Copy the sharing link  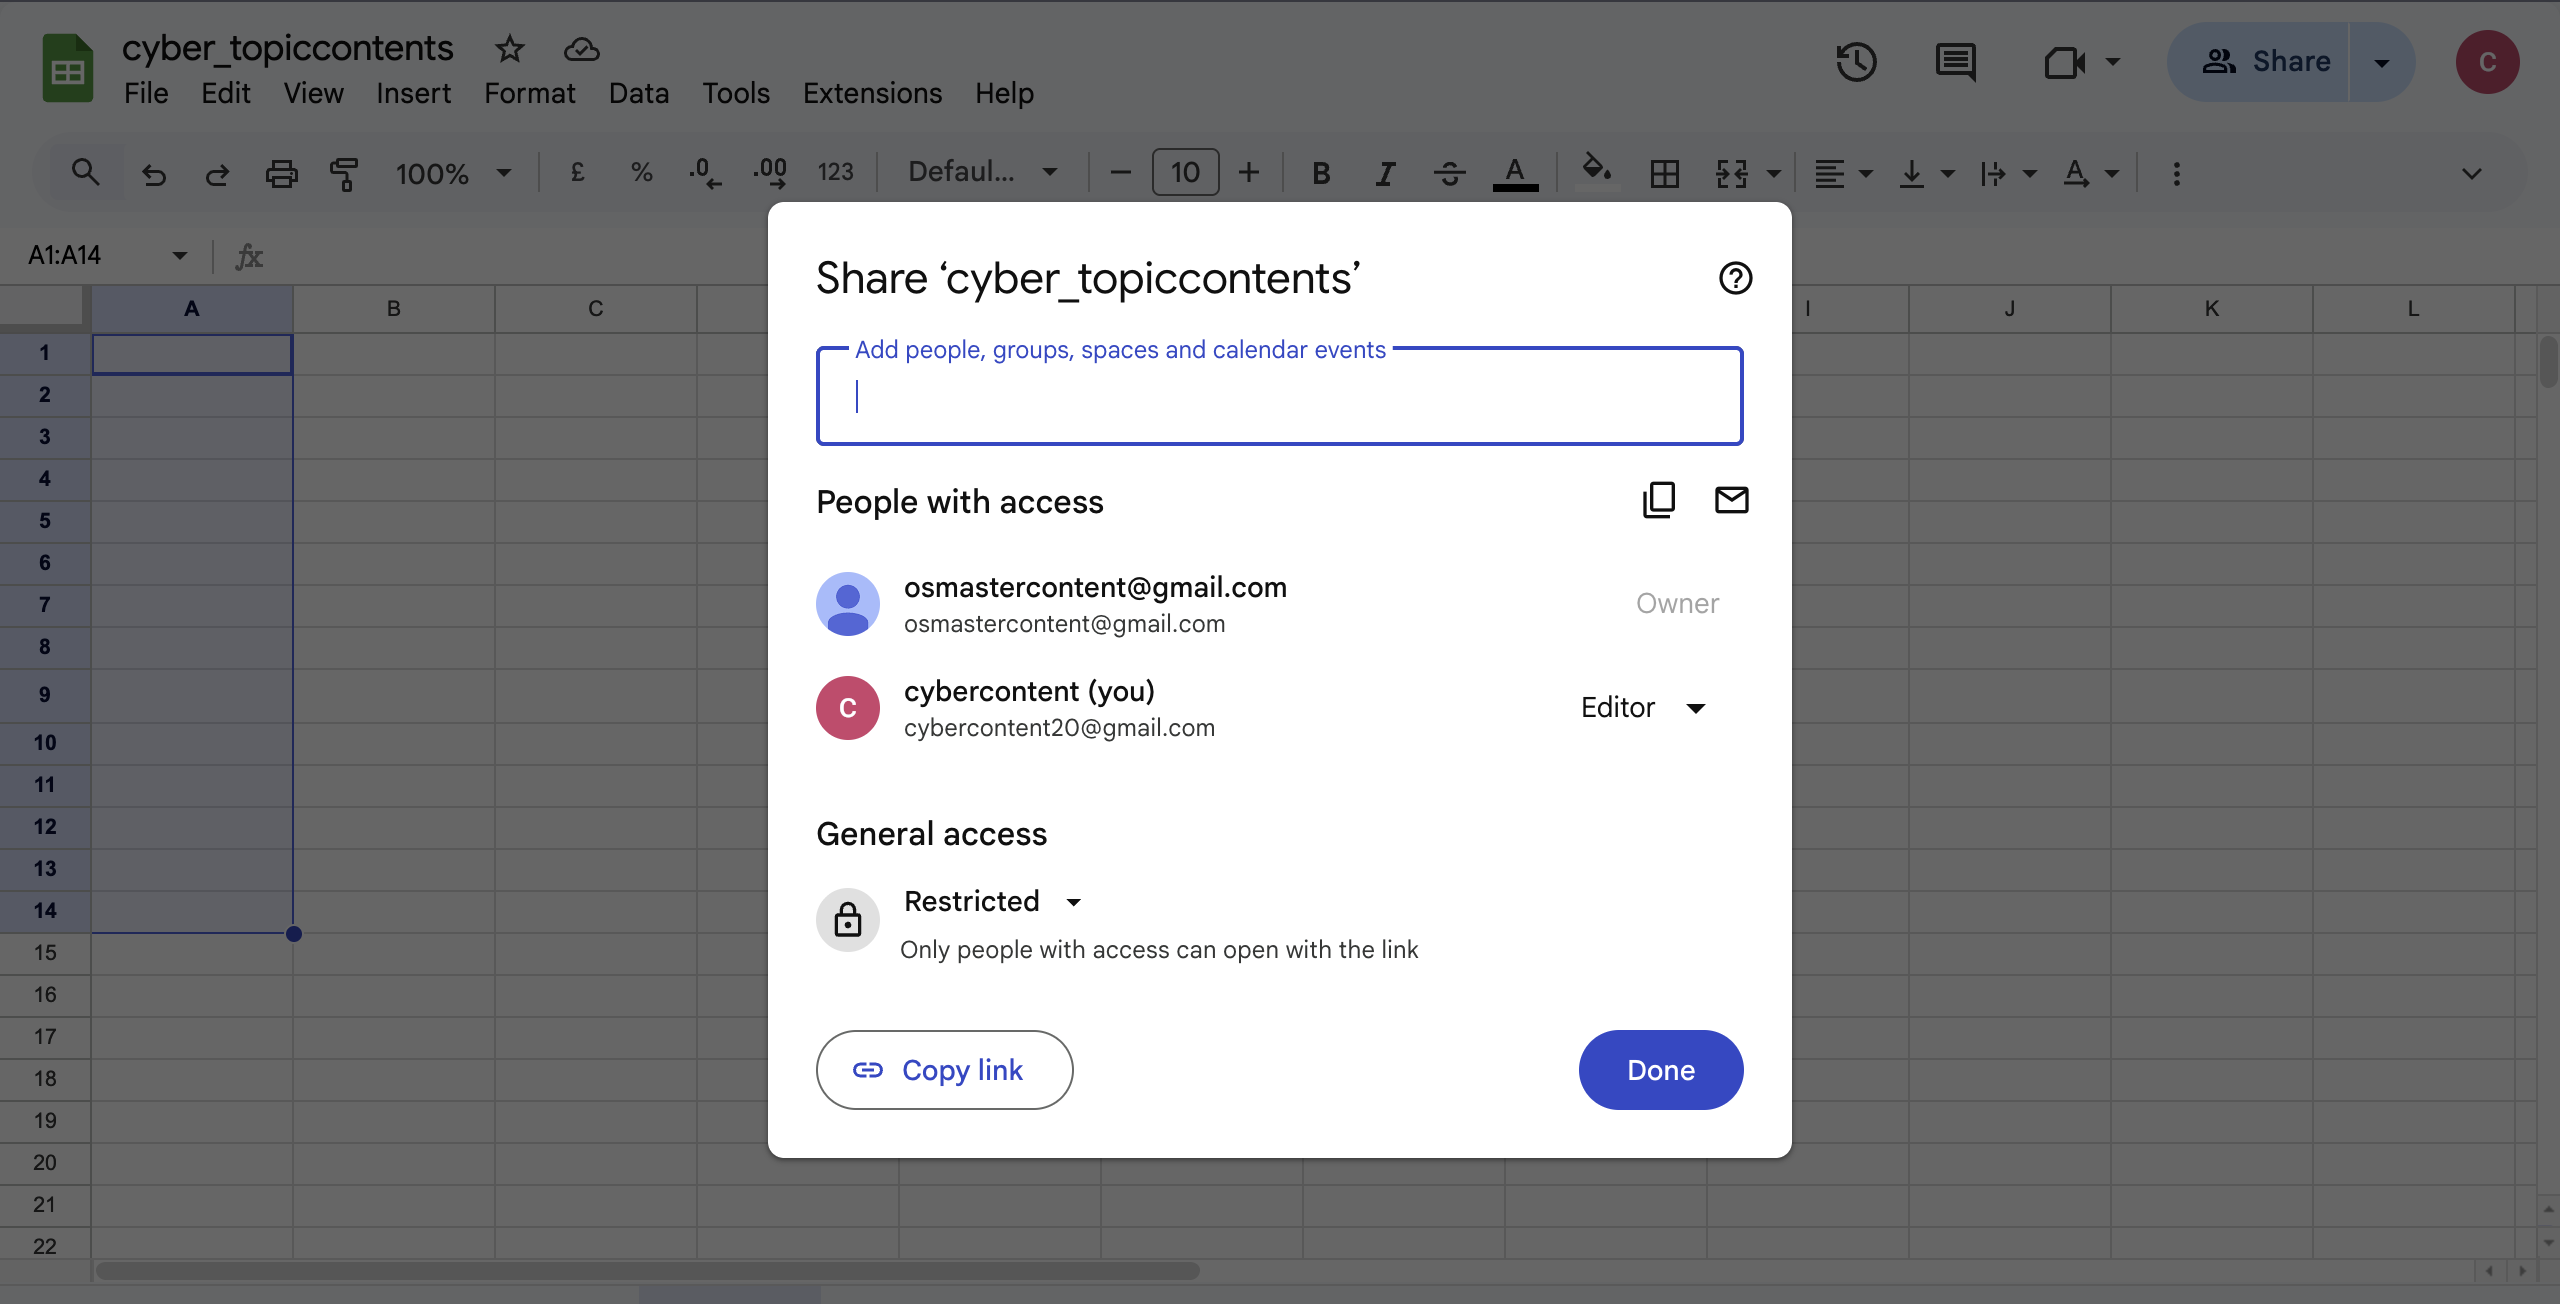[x=944, y=1069]
